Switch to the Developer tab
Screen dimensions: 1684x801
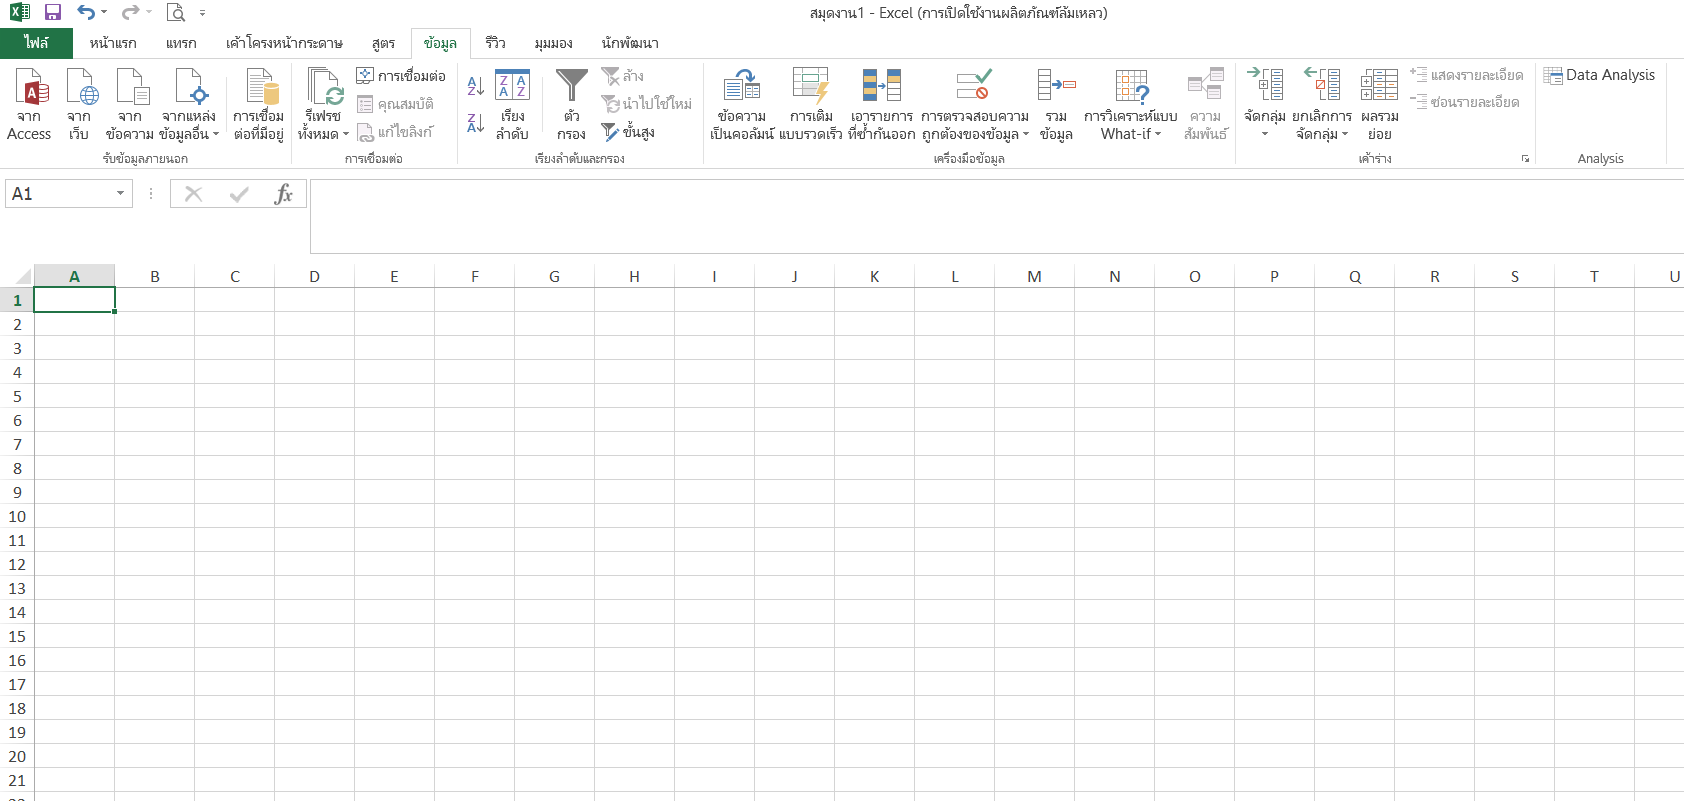click(630, 43)
